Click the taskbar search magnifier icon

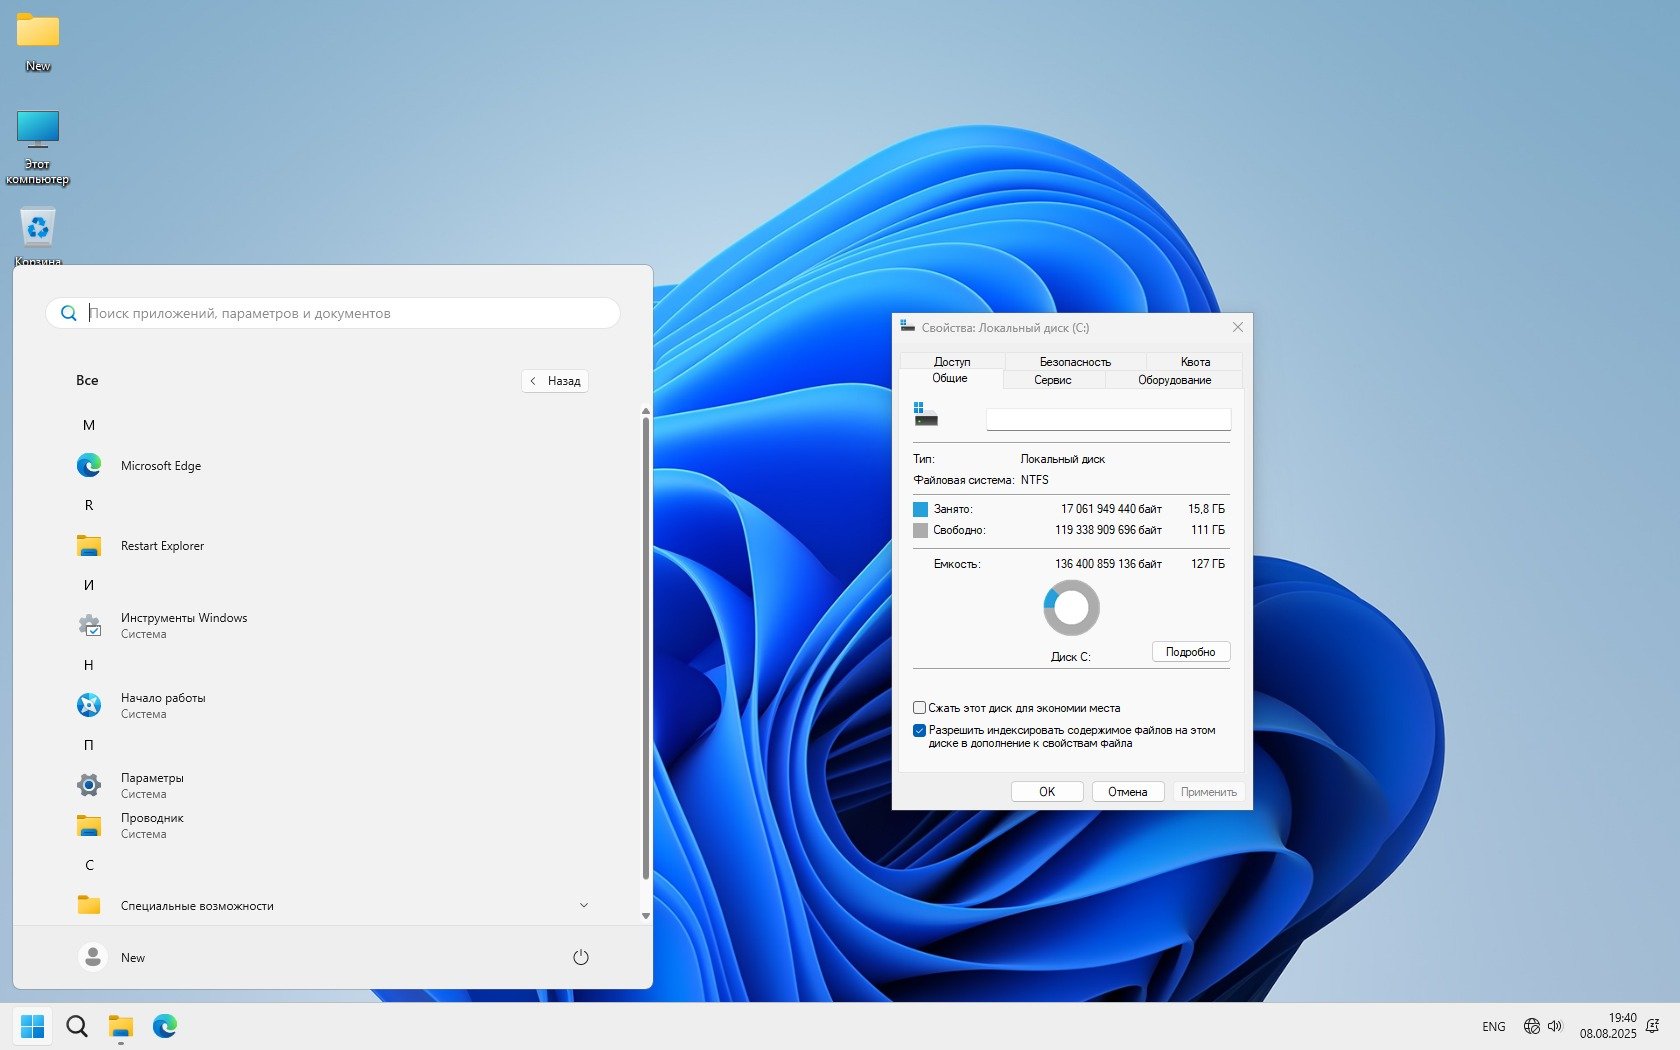click(77, 1026)
